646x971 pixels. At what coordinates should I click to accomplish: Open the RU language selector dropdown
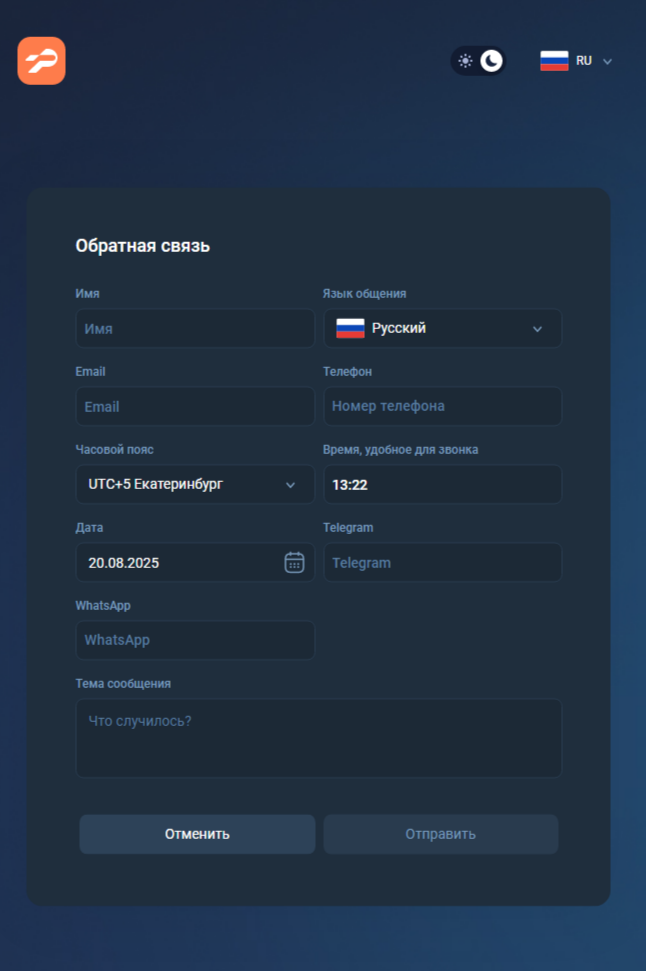(x=577, y=61)
